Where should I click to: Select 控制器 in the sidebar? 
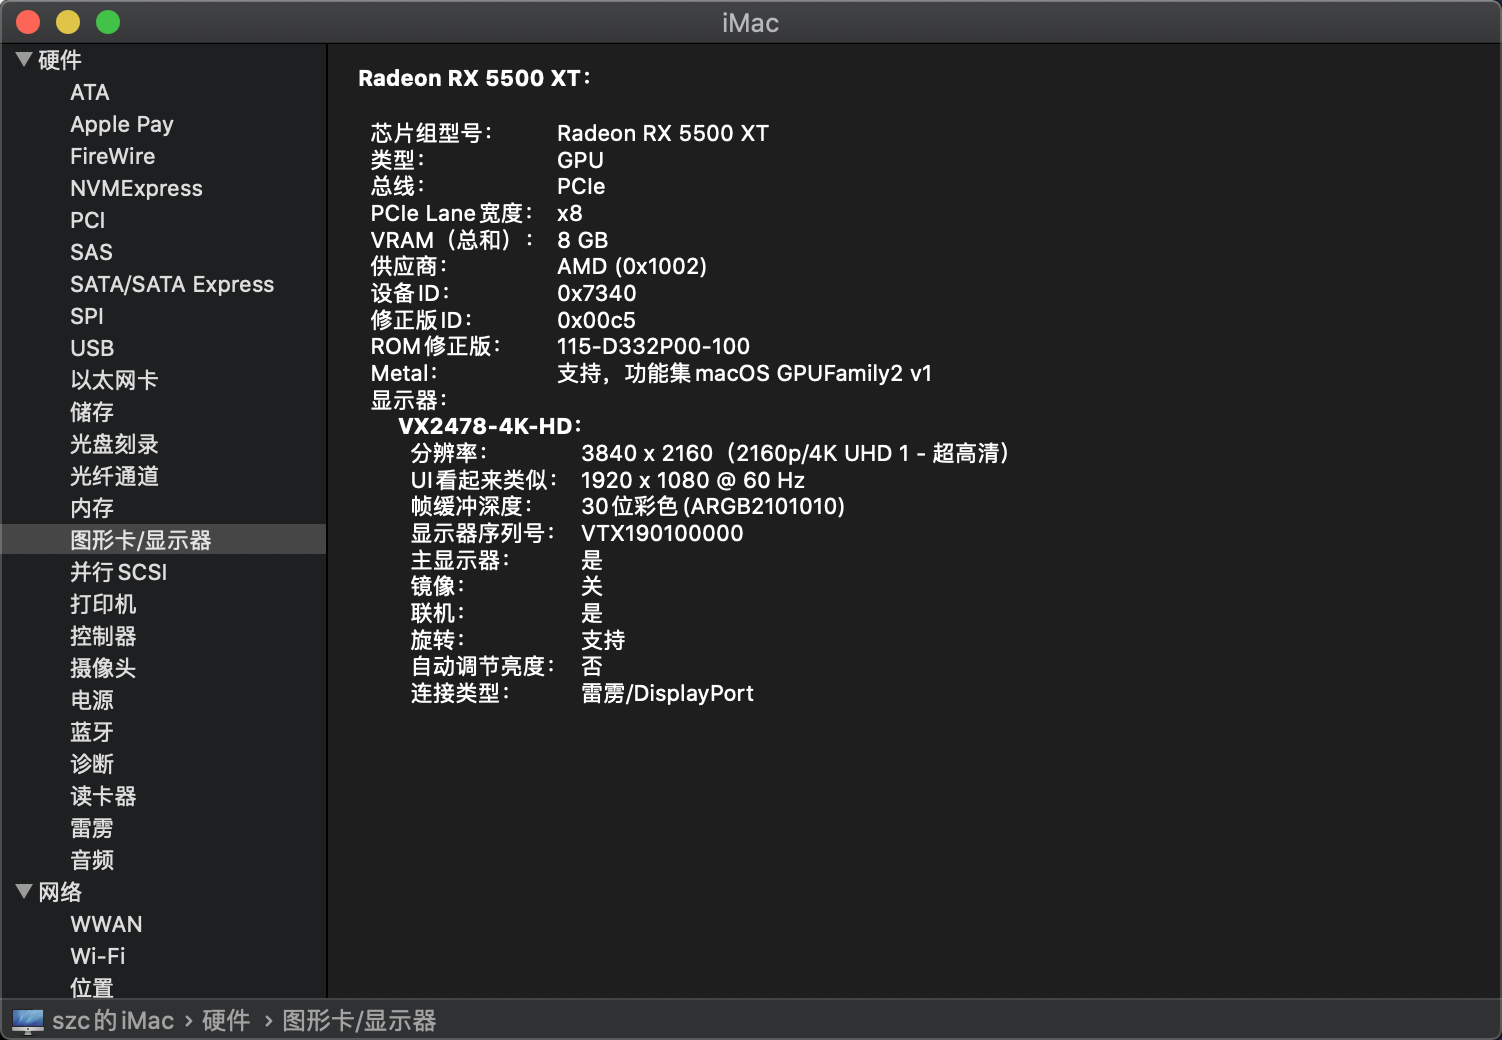(103, 636)
